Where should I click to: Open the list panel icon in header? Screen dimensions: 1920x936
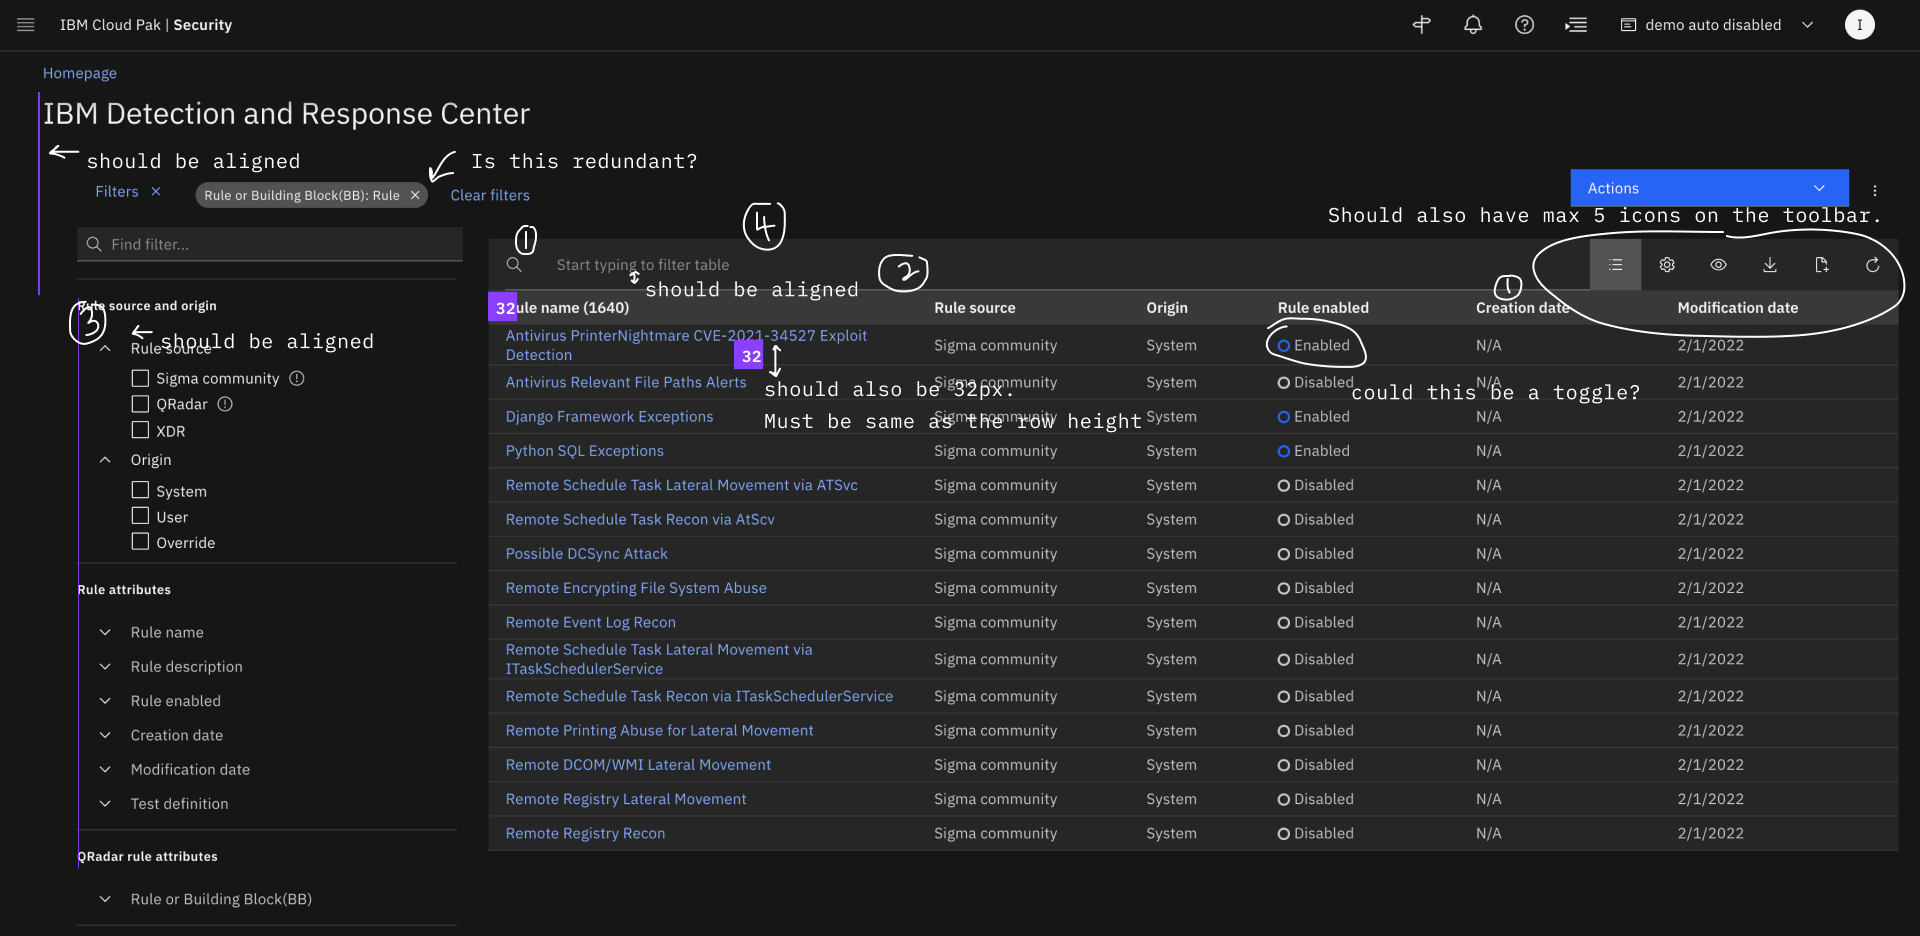[x=1576, y=25]
